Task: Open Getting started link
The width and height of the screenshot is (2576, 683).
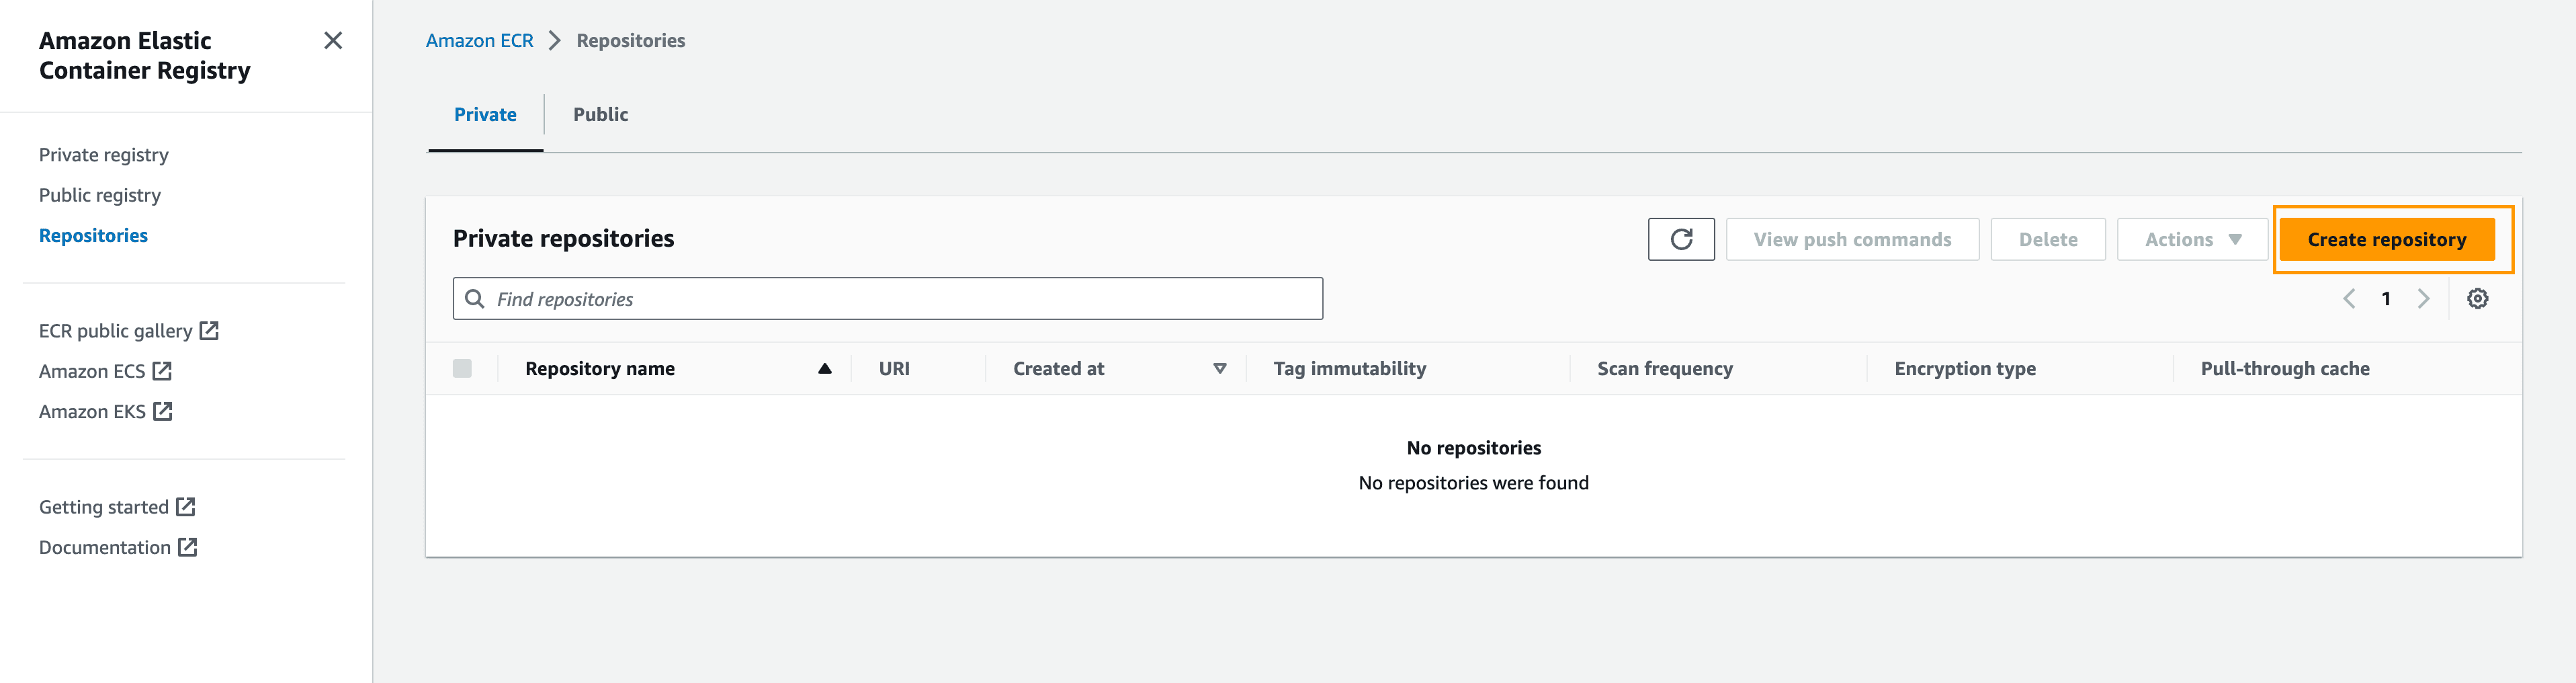Action: tap(104, 507)
